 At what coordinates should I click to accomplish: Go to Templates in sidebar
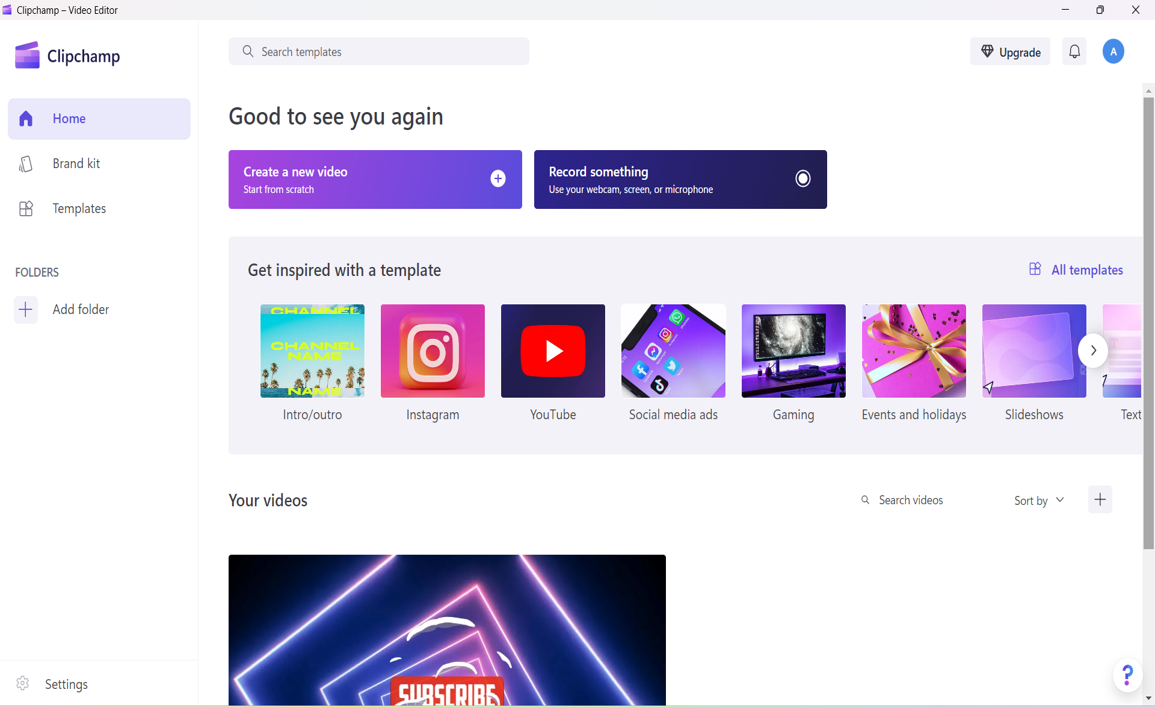[x=79, y=209]
